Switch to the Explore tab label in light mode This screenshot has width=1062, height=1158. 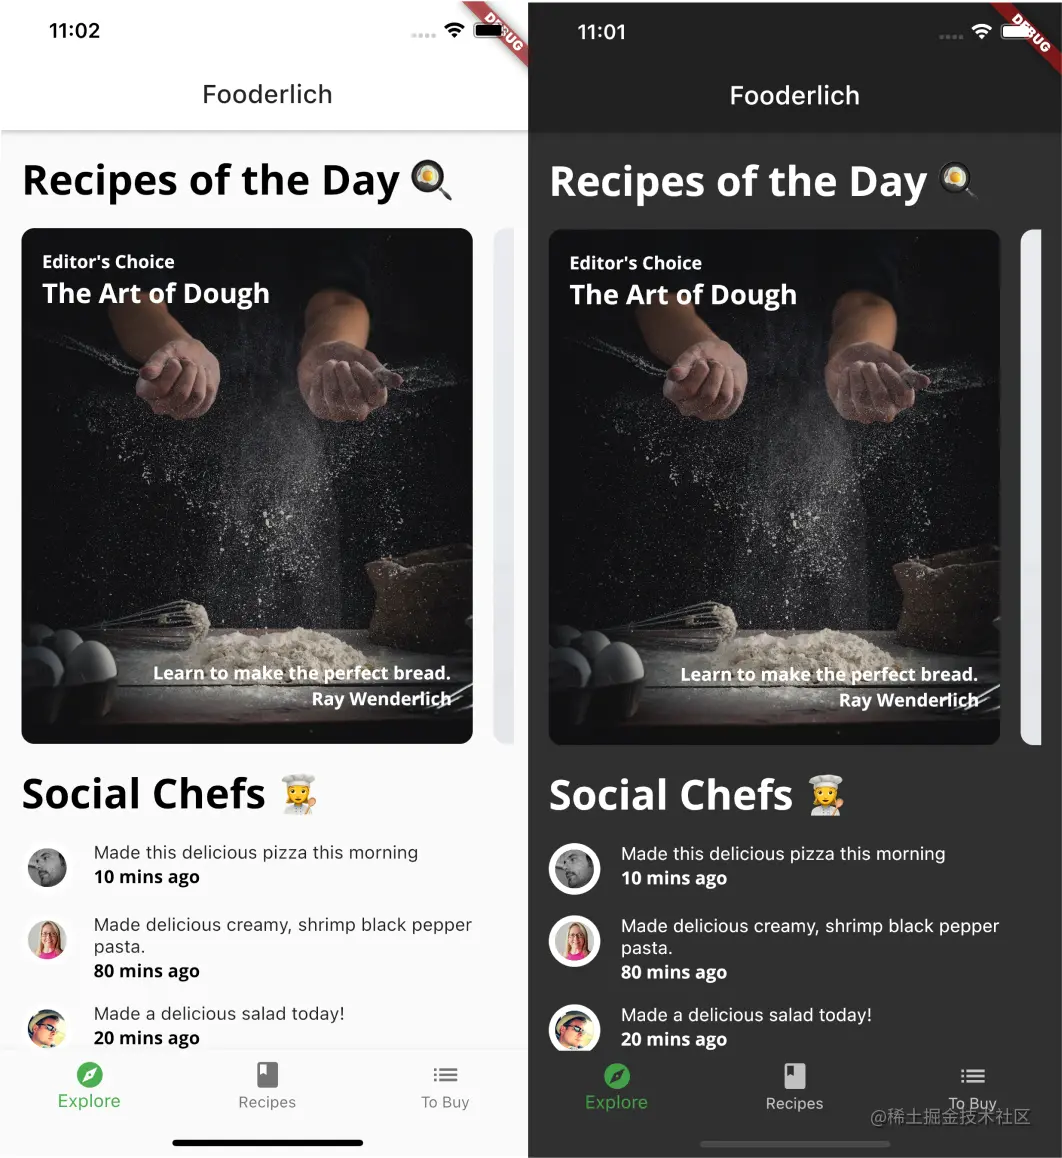pos(89,1101)
